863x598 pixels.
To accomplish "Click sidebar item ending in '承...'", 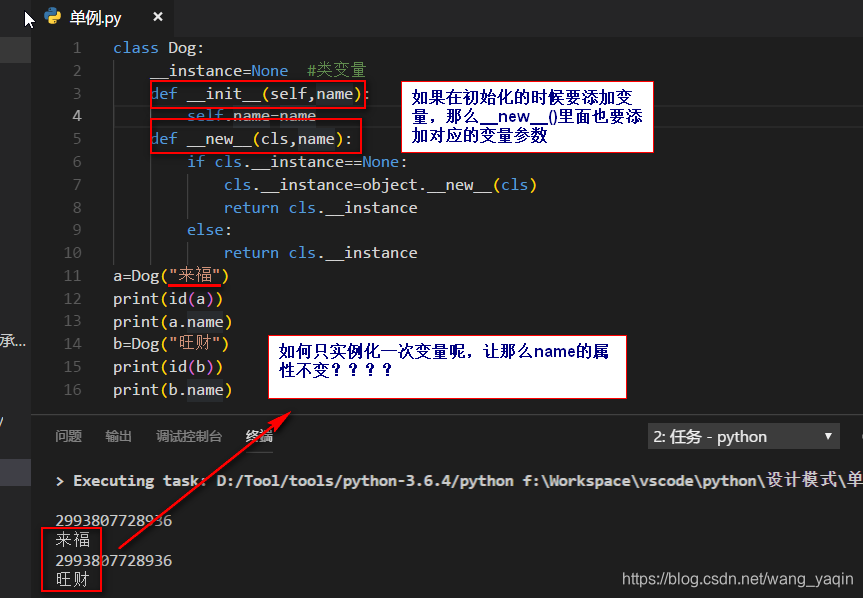I will [13, 341].
